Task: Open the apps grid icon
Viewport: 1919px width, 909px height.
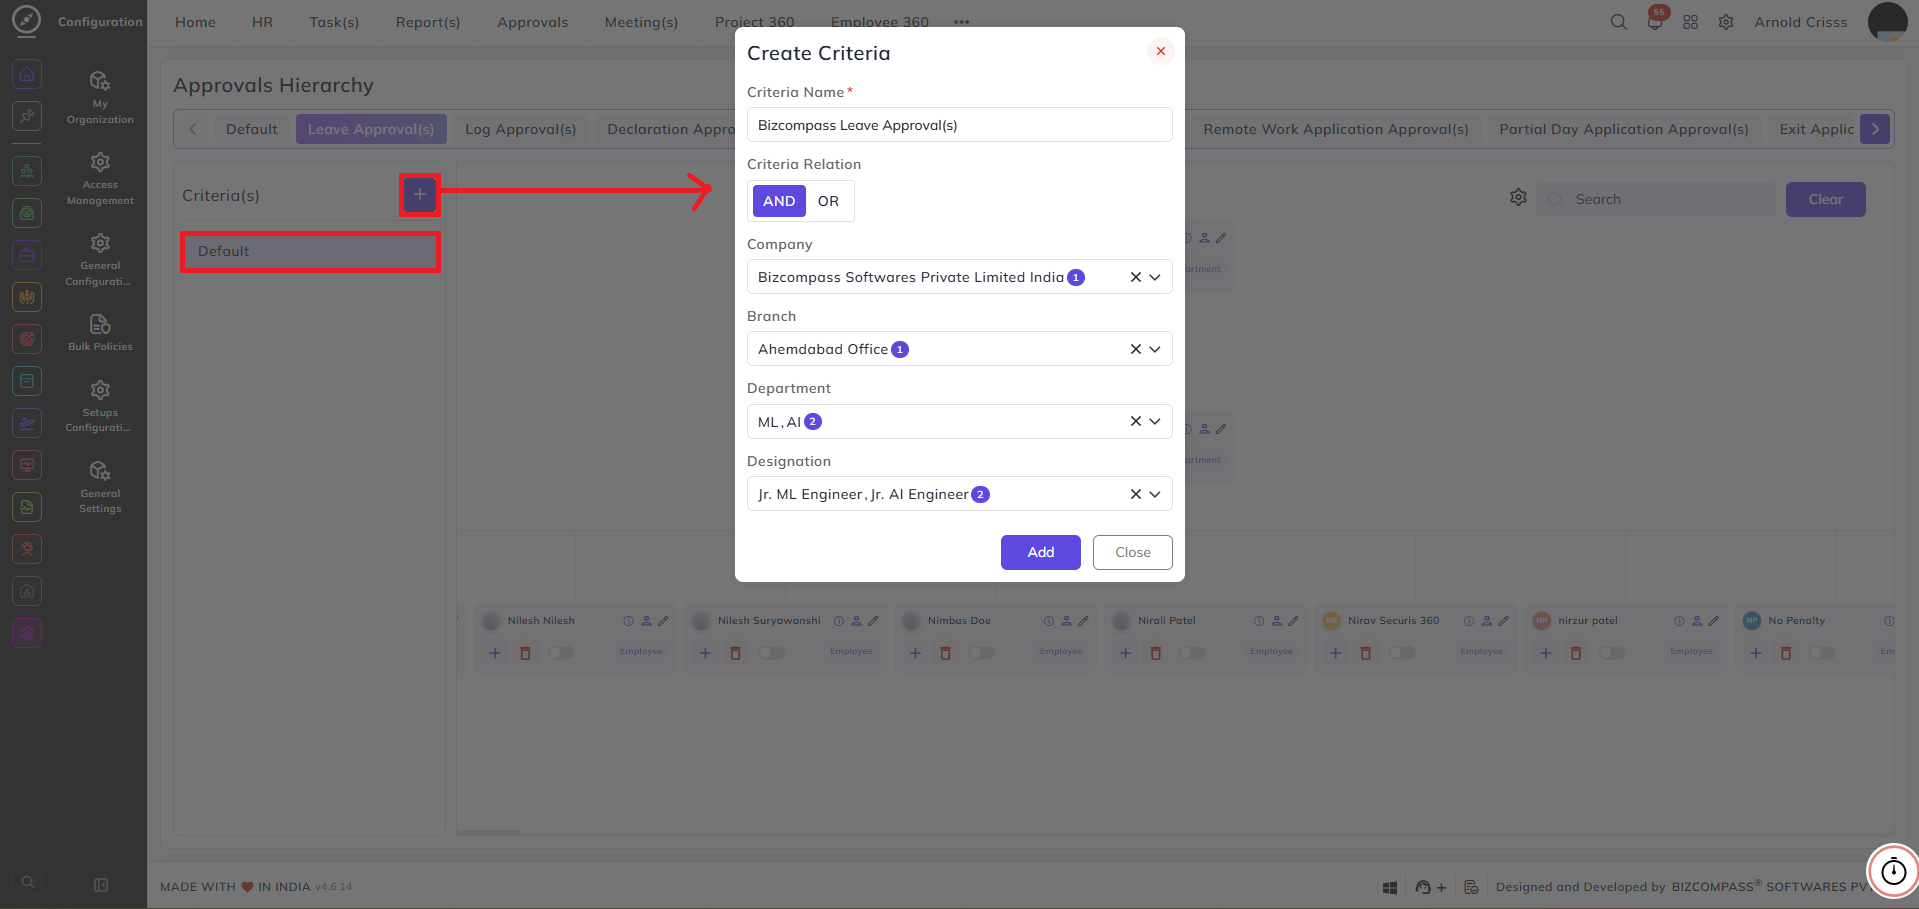Action: tap(1690, 22)
